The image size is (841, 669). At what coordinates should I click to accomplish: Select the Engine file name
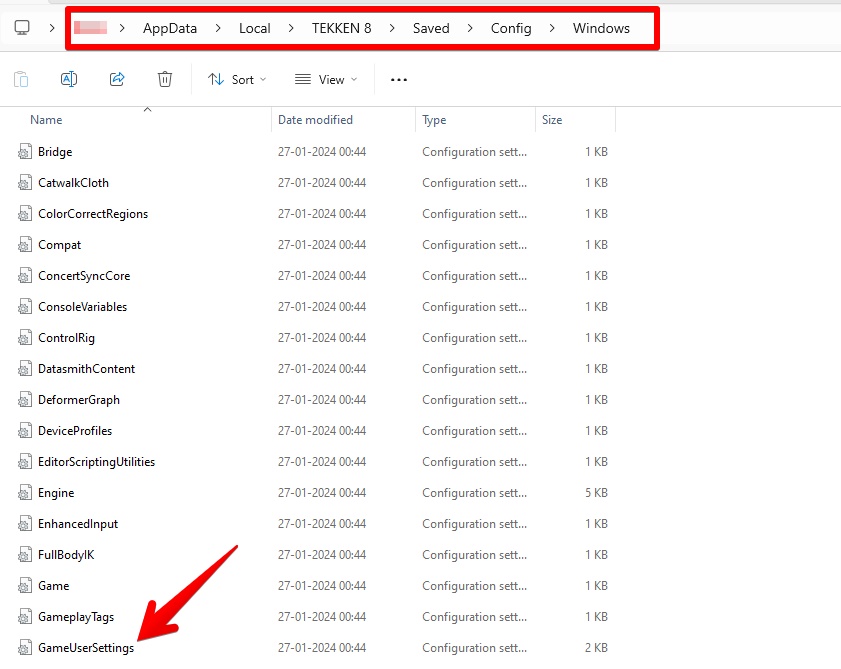point(56,493)
